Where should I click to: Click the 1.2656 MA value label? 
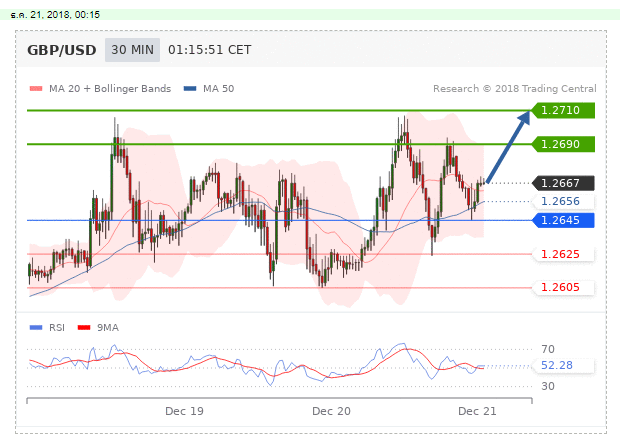pos(563,201)
